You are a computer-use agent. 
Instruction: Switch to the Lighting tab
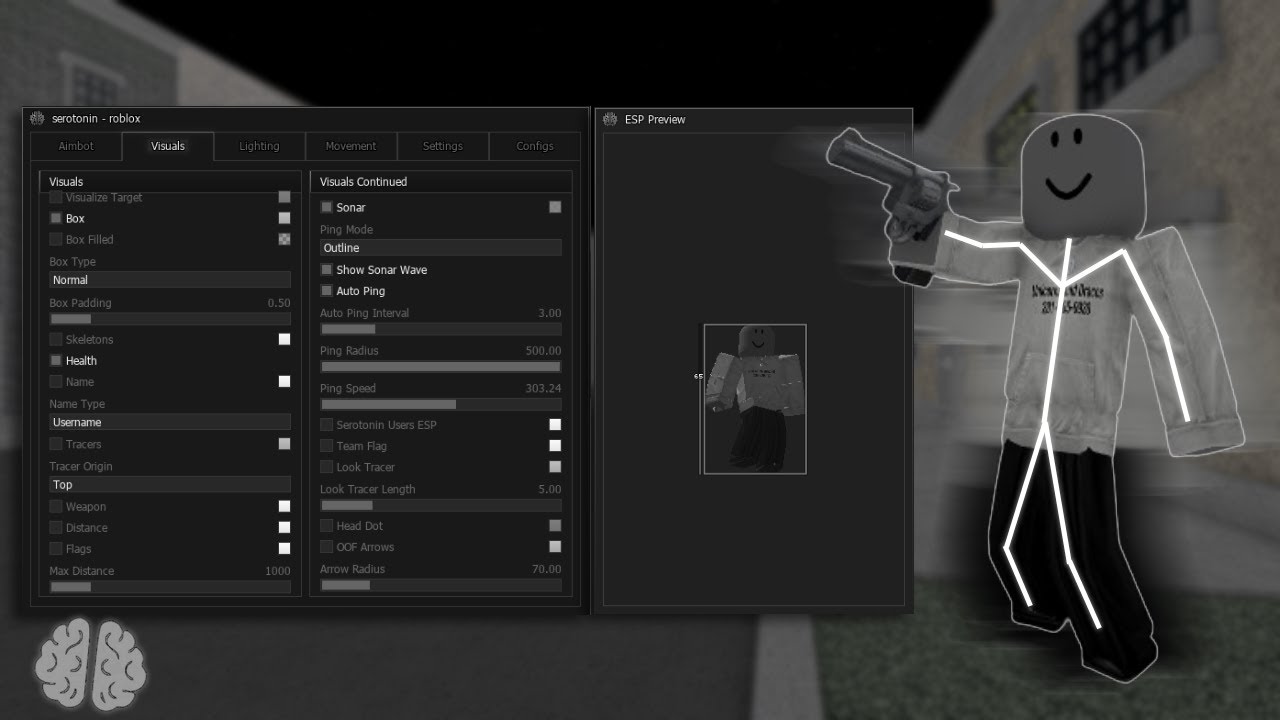259,146
